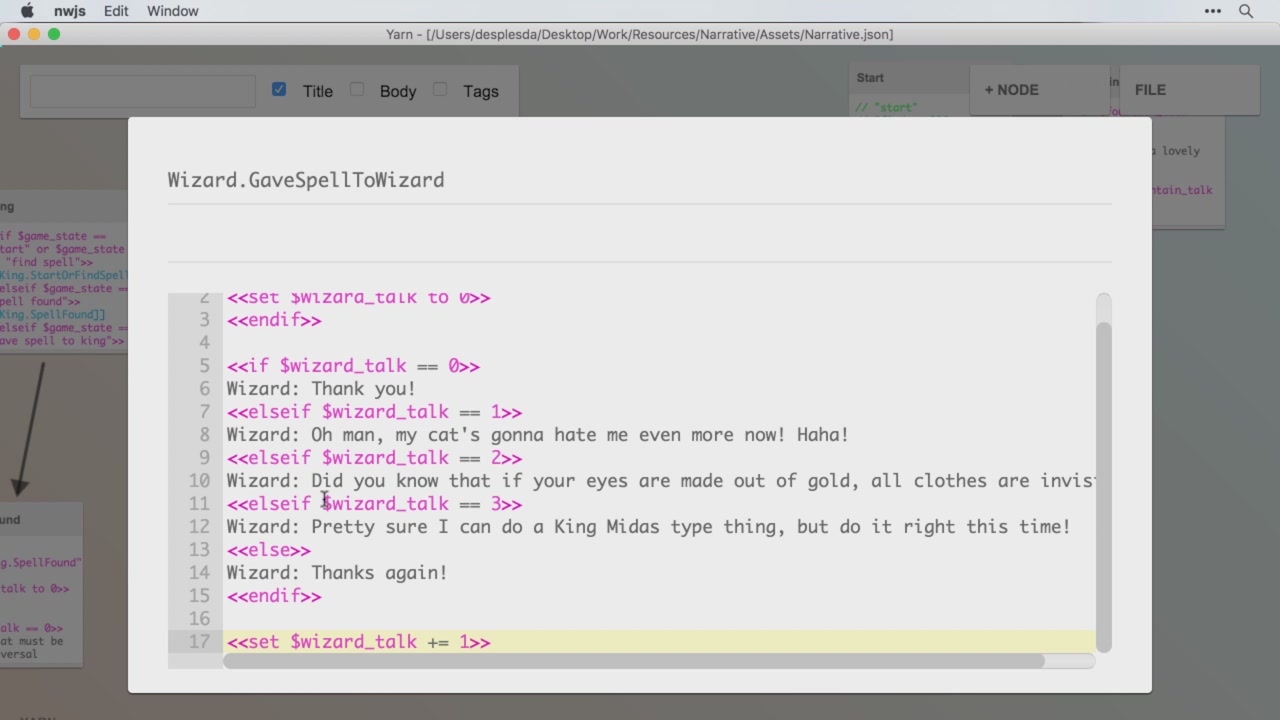Click the King Midas line
Image resolution: width=1280 pixels, height=720 pixels.
(x=648, y=527)
